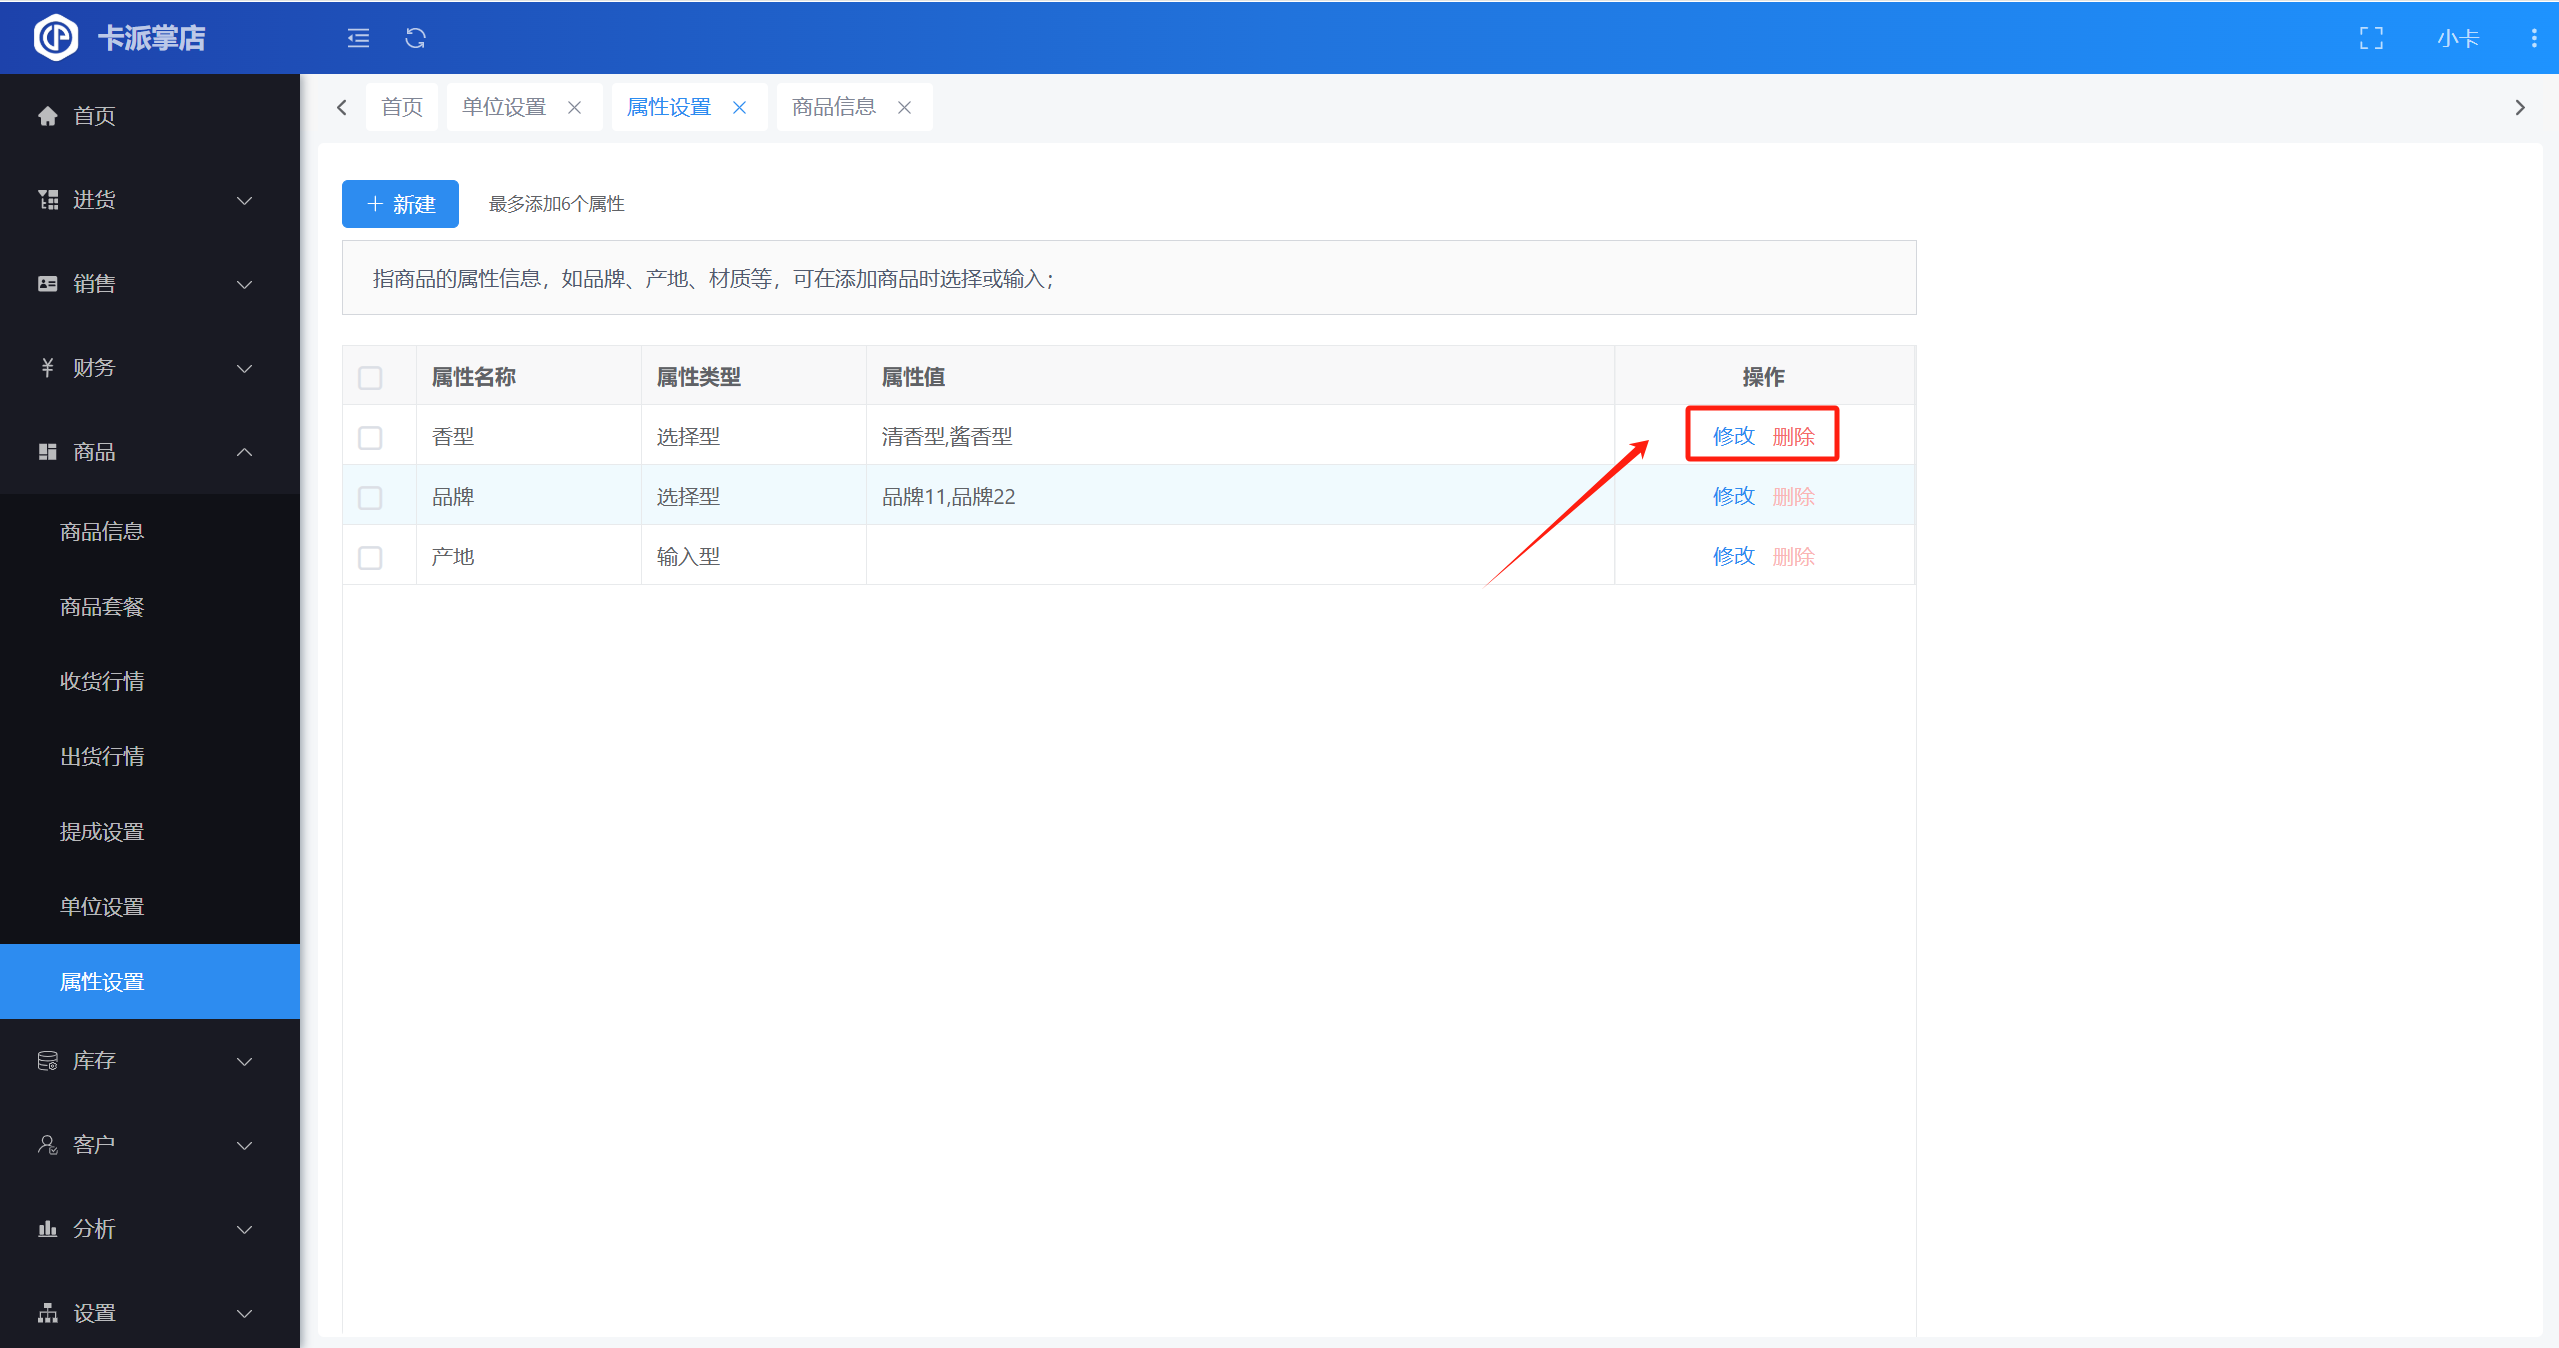Click the 卡派掌店 logo icon
Screen dimensions: 2559x1348
56,38
